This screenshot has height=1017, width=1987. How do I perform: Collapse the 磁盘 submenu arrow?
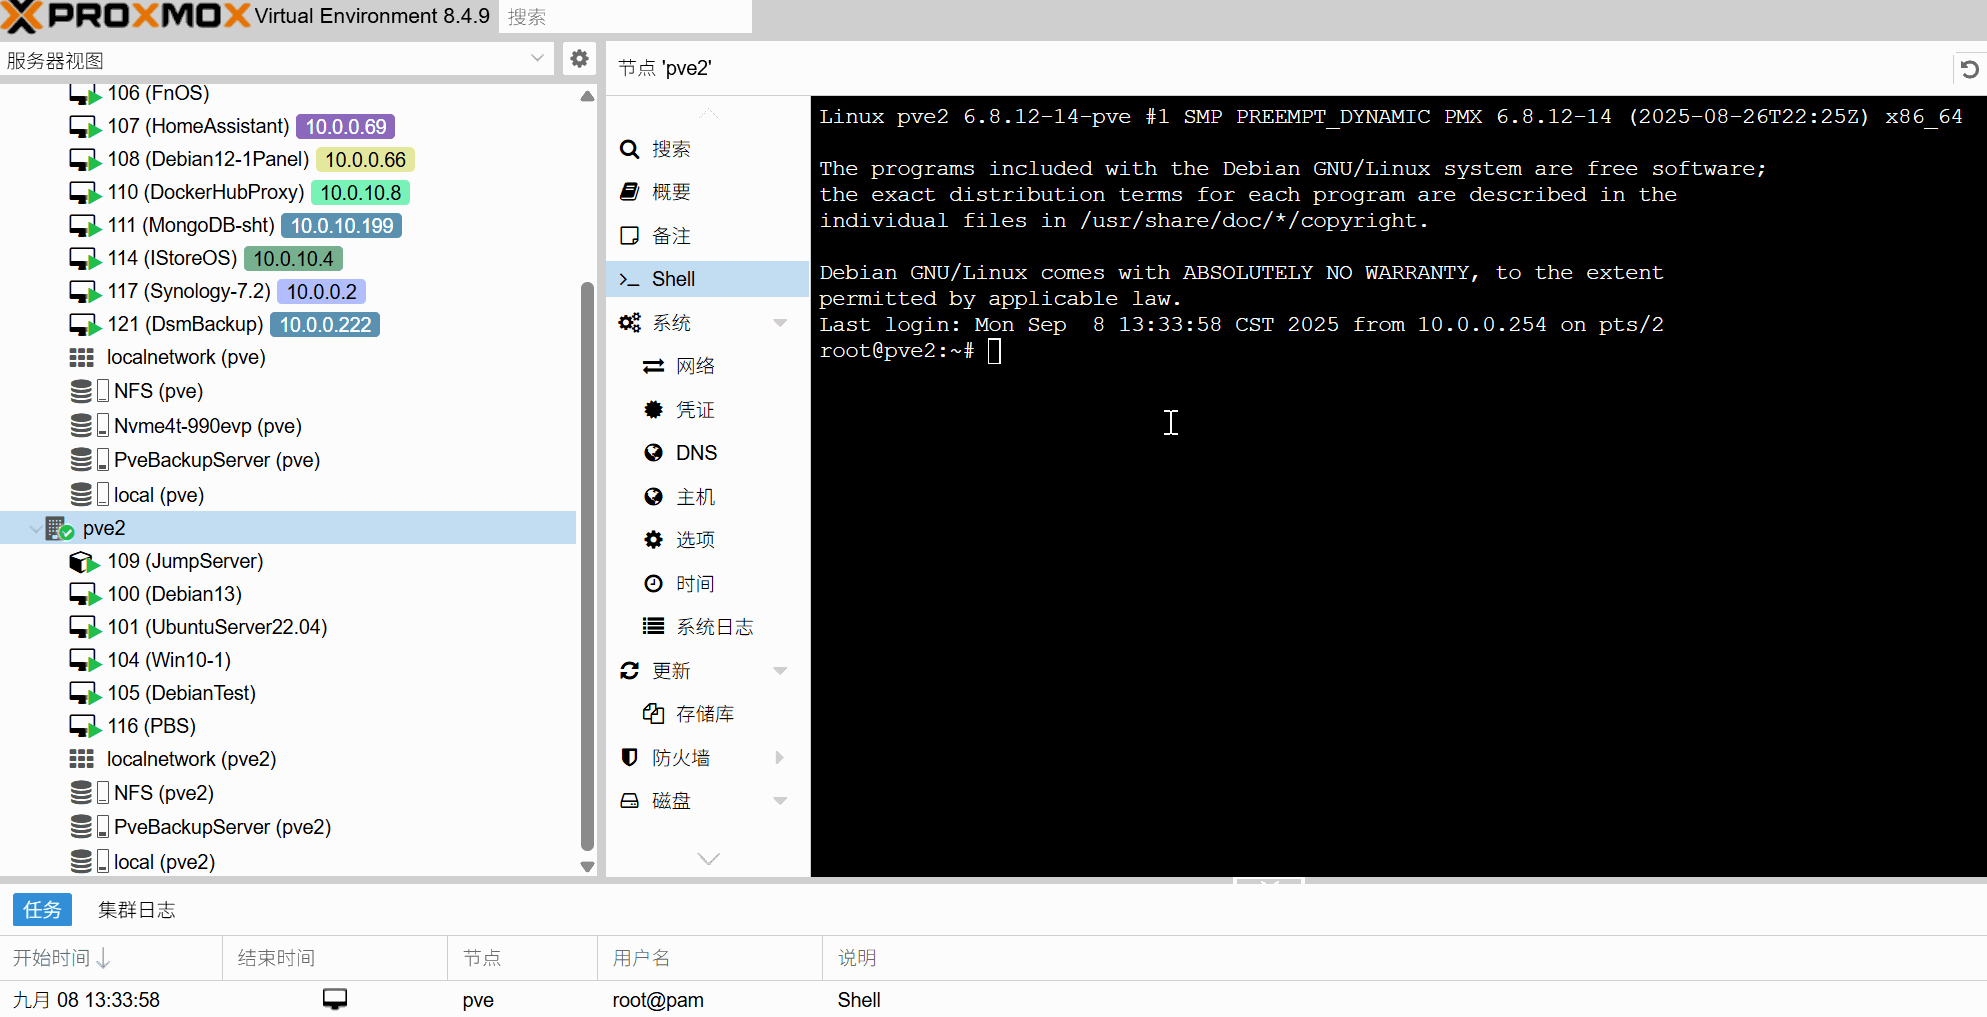pos(780,801)
